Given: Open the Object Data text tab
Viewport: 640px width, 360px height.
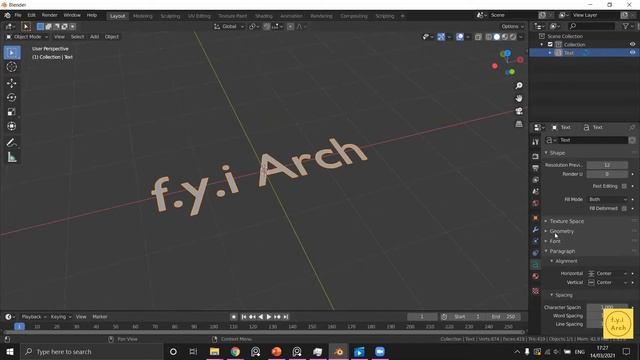Looking at the screenshot, I should tap(536, 265).
